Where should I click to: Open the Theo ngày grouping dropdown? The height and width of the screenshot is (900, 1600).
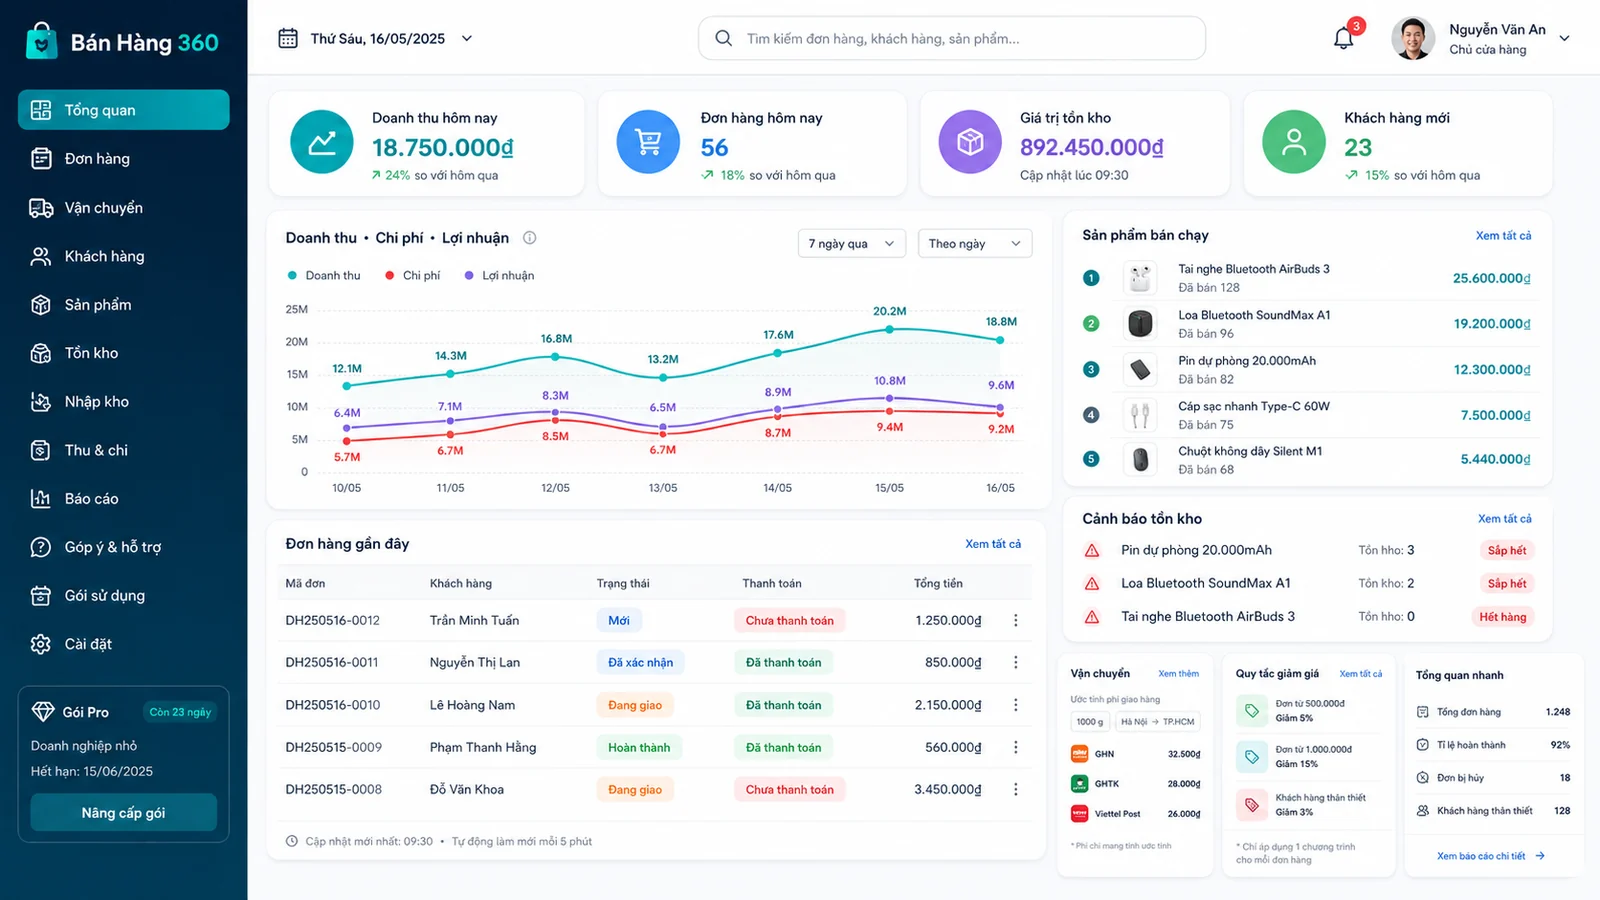tap(975, 244)
